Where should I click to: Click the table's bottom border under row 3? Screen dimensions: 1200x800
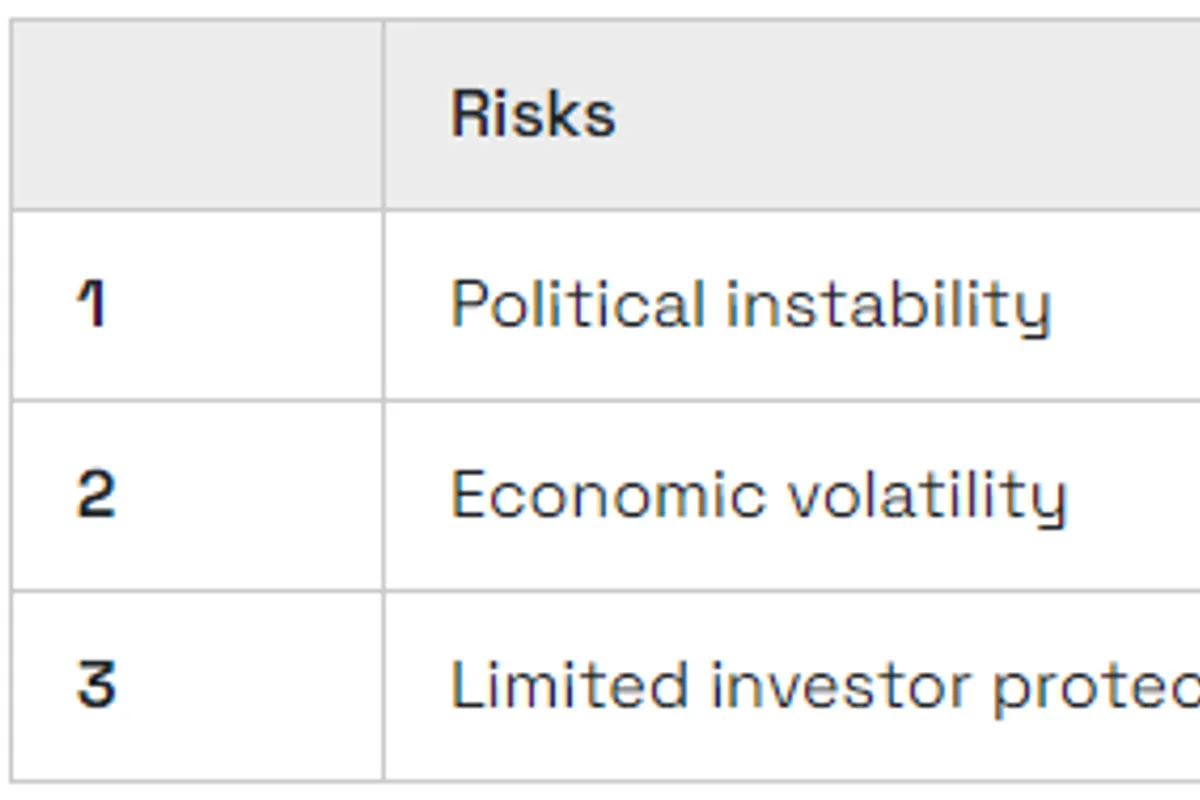pos(790,780)
